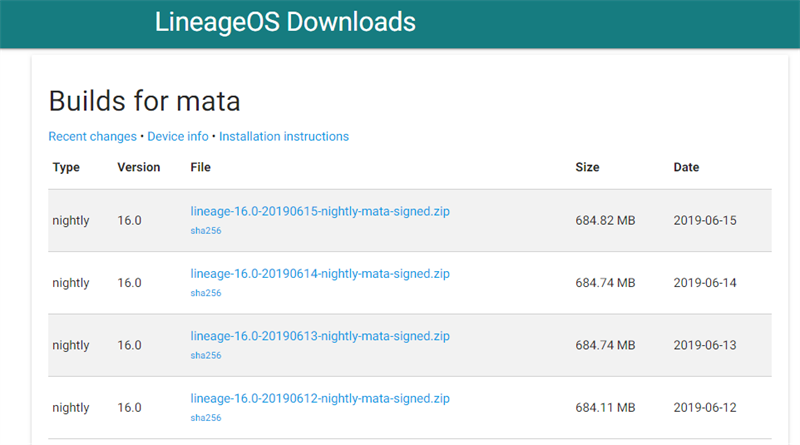
Task: Select the 684.11 MB size cell
Action: [605, 407]
